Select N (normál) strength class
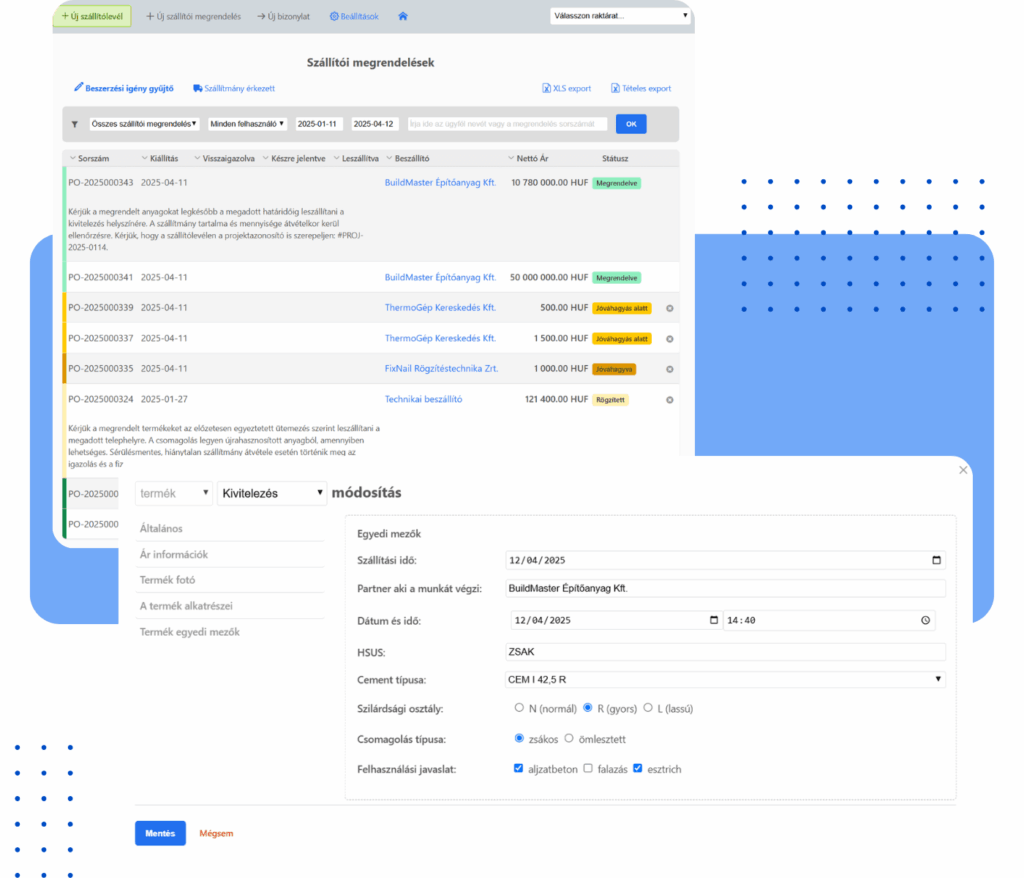This screenshot has width=1024, height=878. [519, 708]
